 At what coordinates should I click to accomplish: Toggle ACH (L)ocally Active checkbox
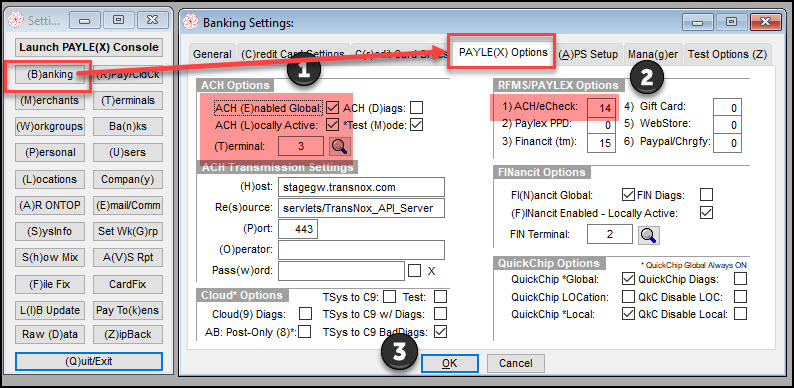click(332, 125)
